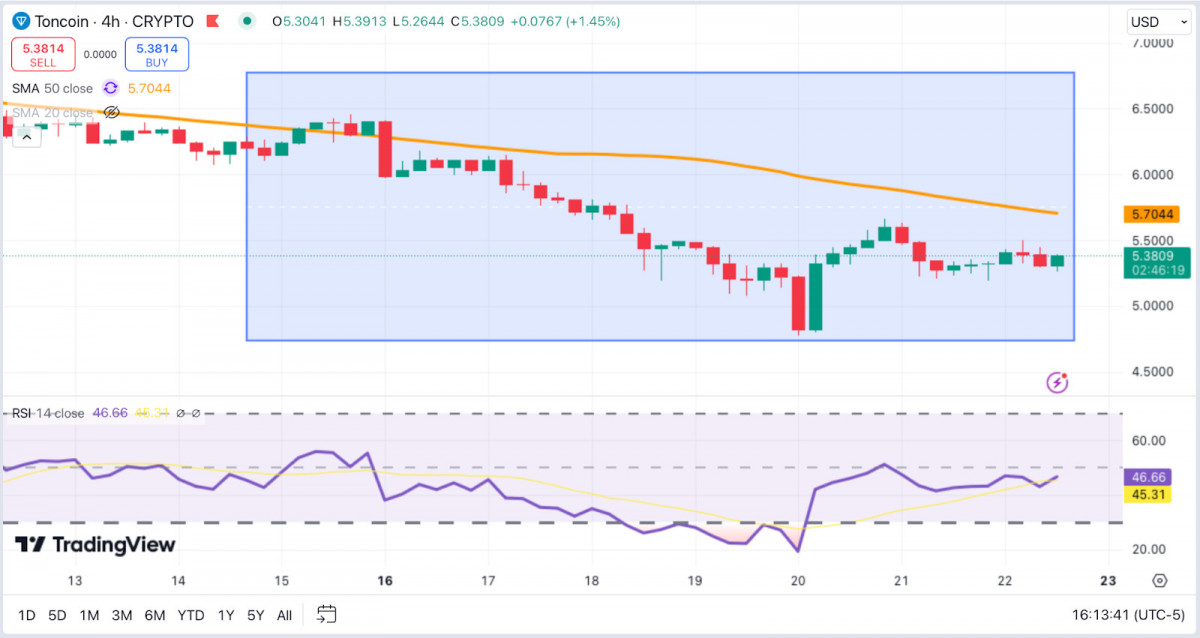The image size is (1200, 638).
Task: Click date label 23 on time axis
Action: tap(1108, 581)
